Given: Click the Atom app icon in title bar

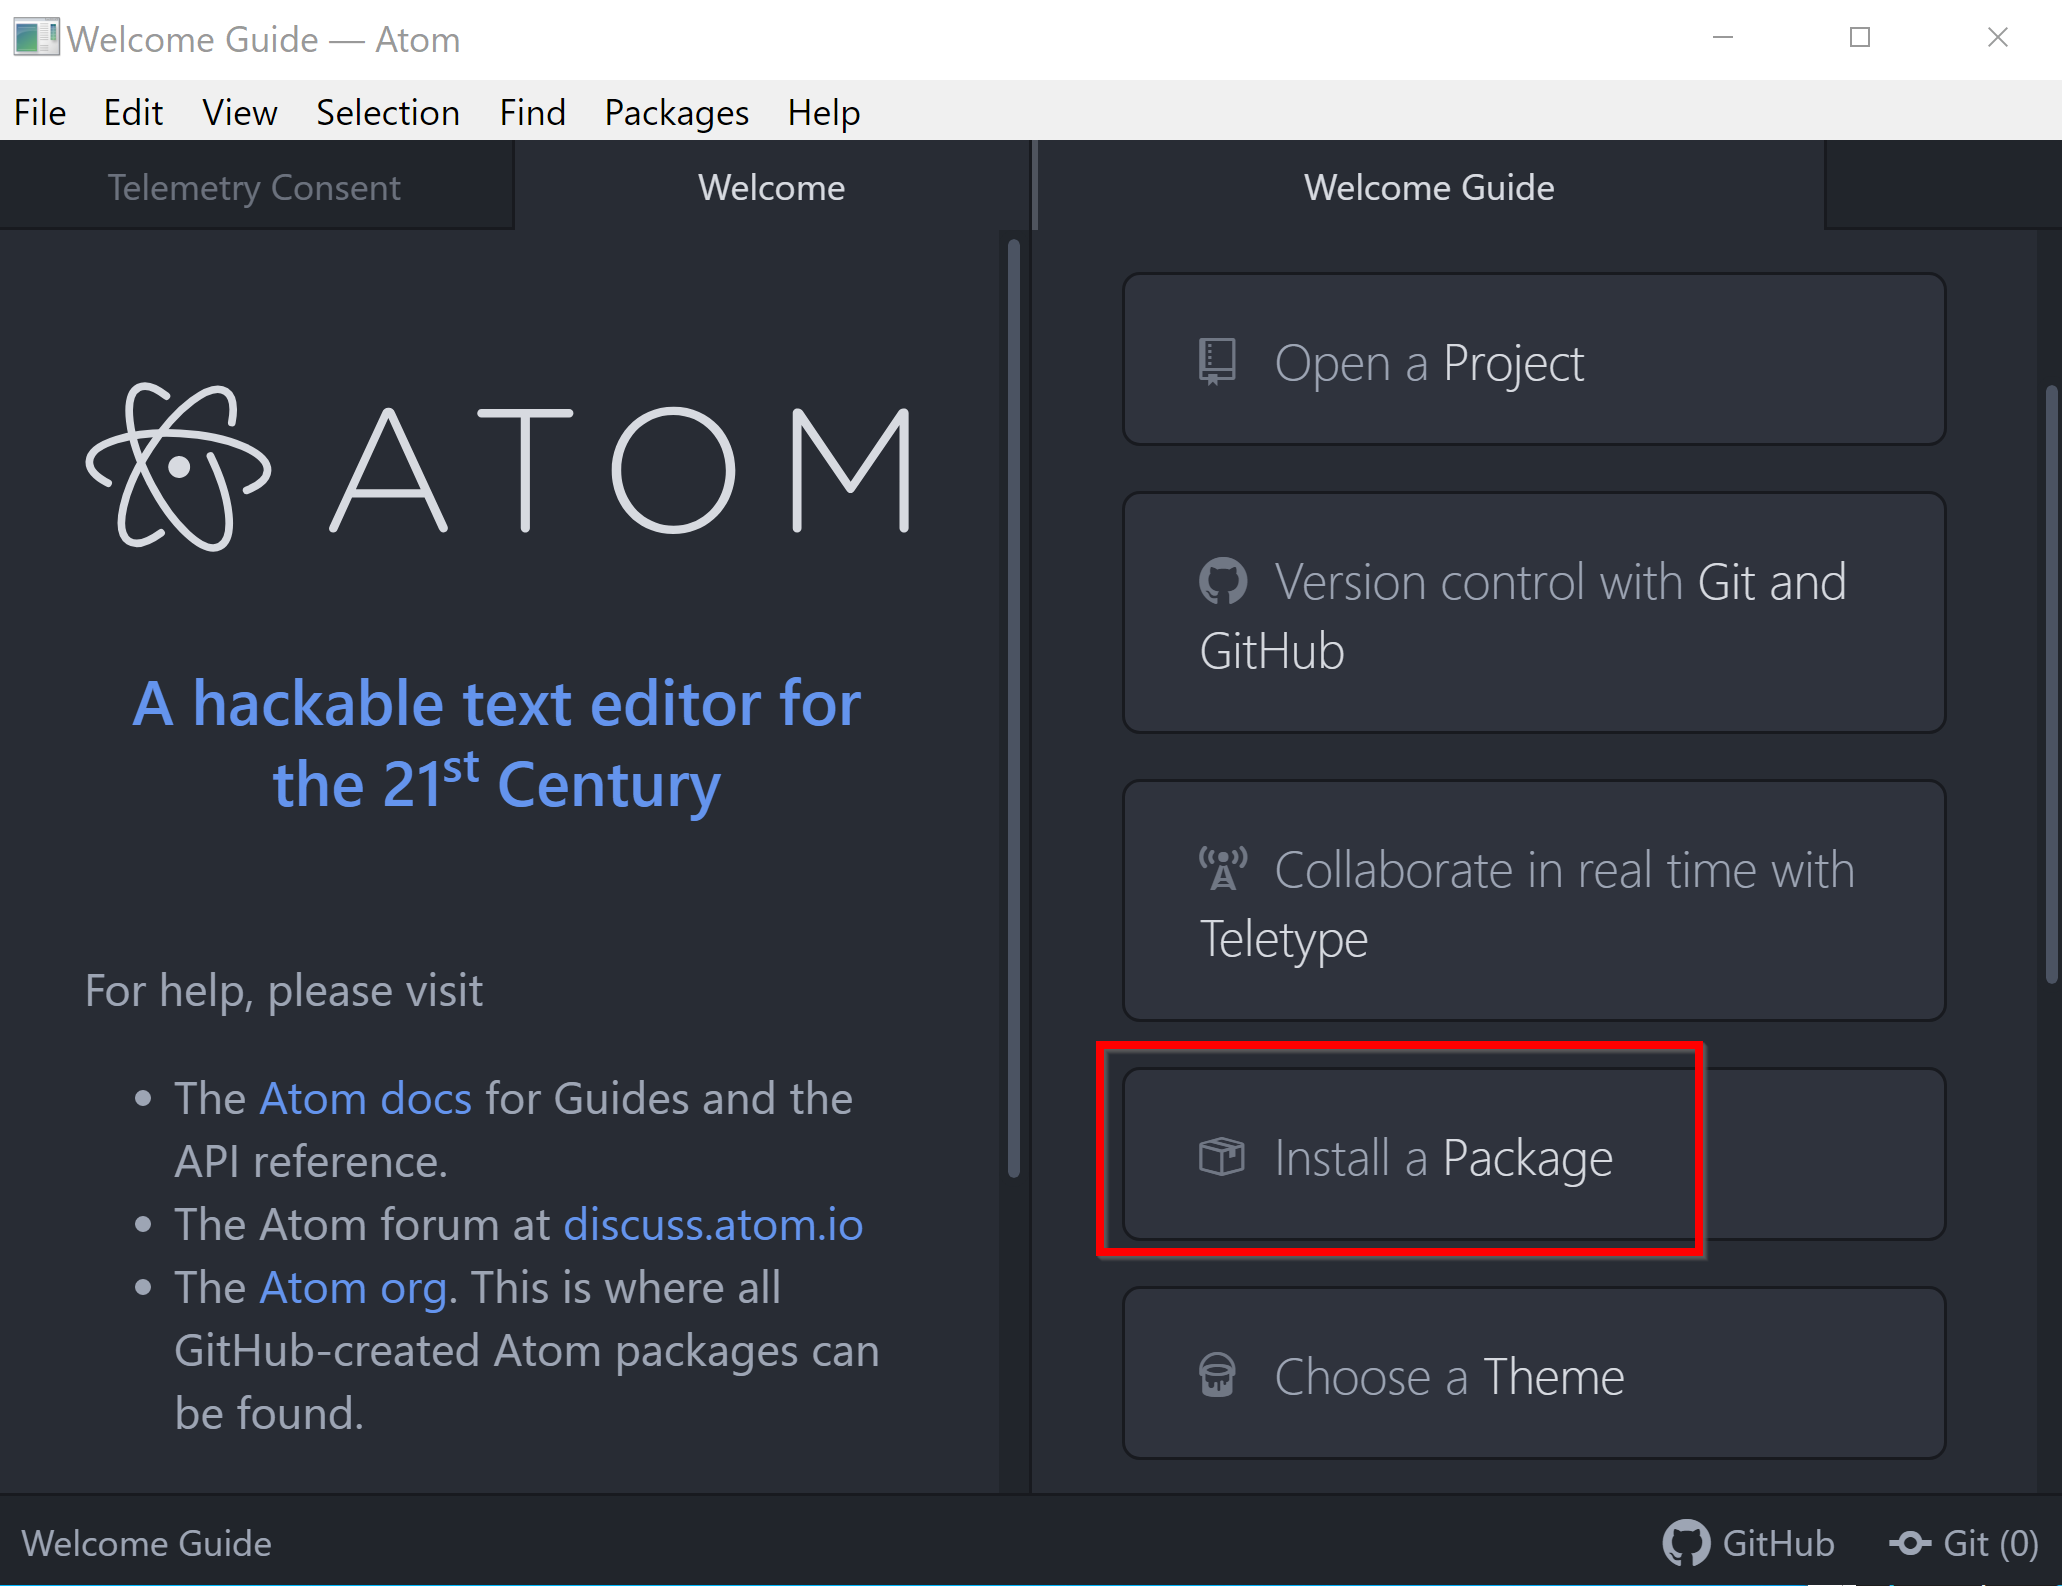Looking at the screenshot, I should (36, 38).
